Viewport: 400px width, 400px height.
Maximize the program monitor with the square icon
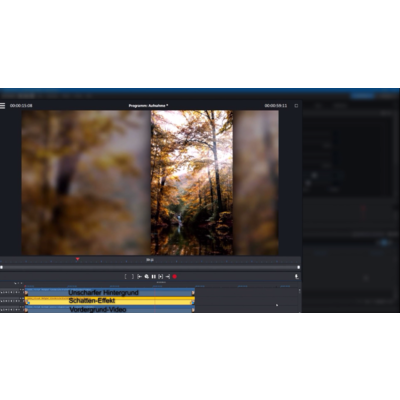pos(296,106)
